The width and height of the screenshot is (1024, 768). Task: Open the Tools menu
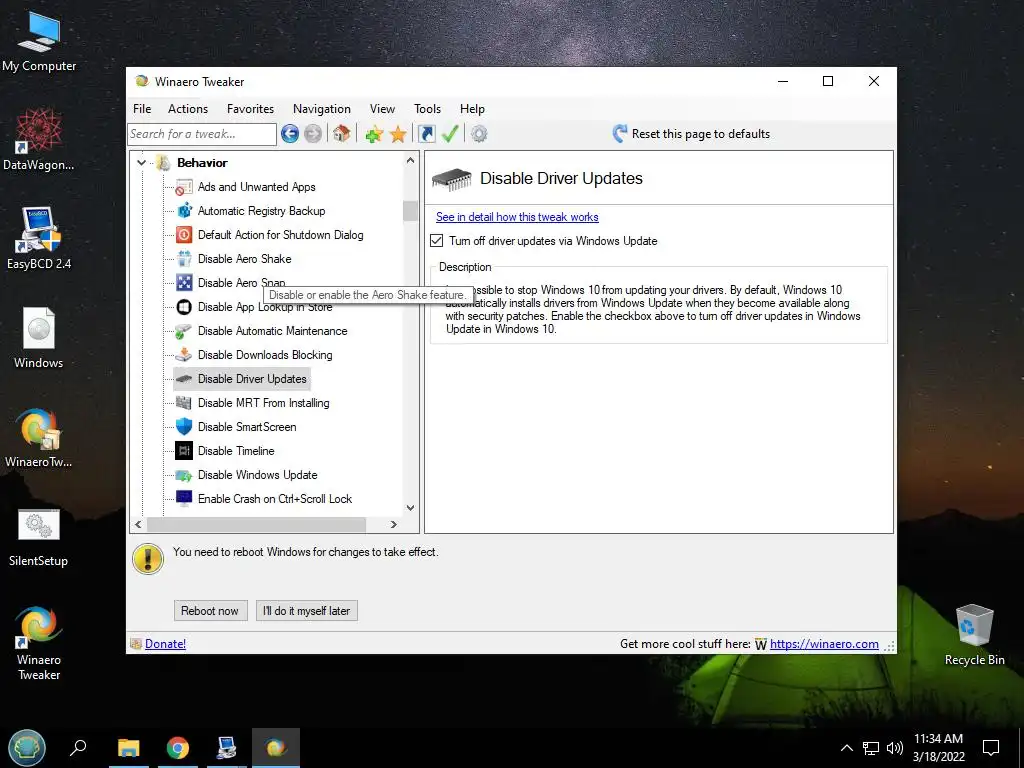click(x=427, y=109)
